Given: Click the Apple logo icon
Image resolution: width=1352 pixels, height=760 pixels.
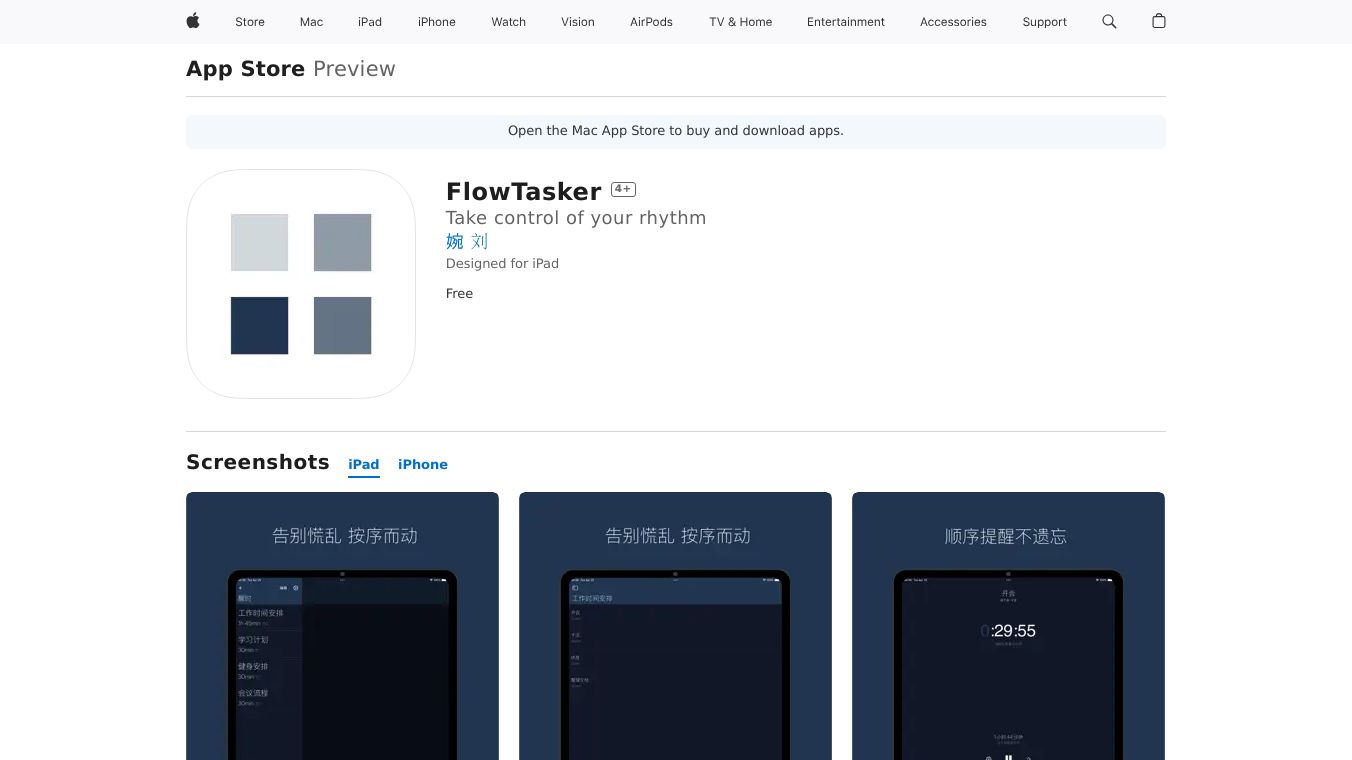Looking at the screenshot, I should (x=193, y=21).
